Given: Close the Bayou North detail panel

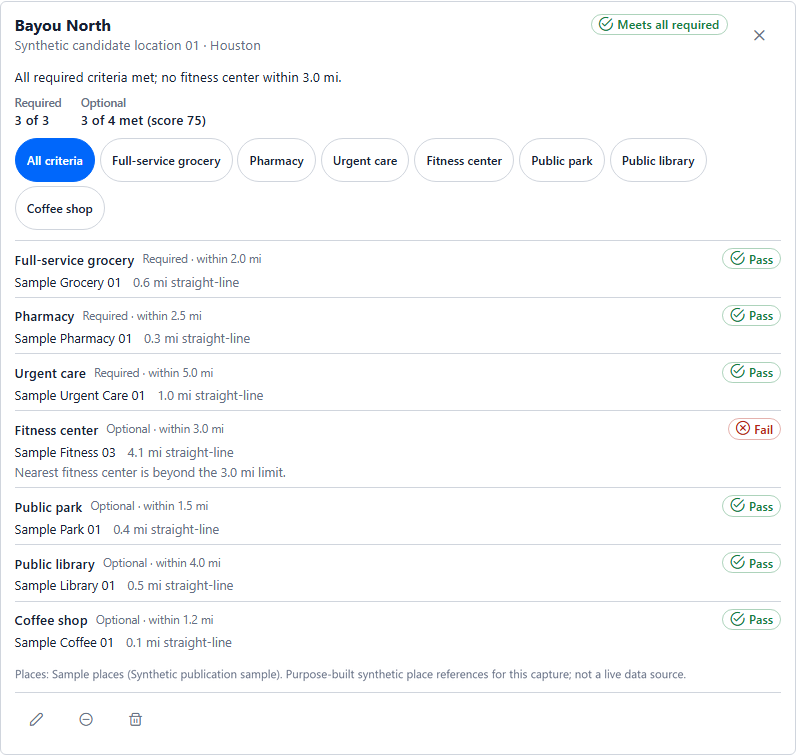Looking at the screenshot, I should 759,35.
